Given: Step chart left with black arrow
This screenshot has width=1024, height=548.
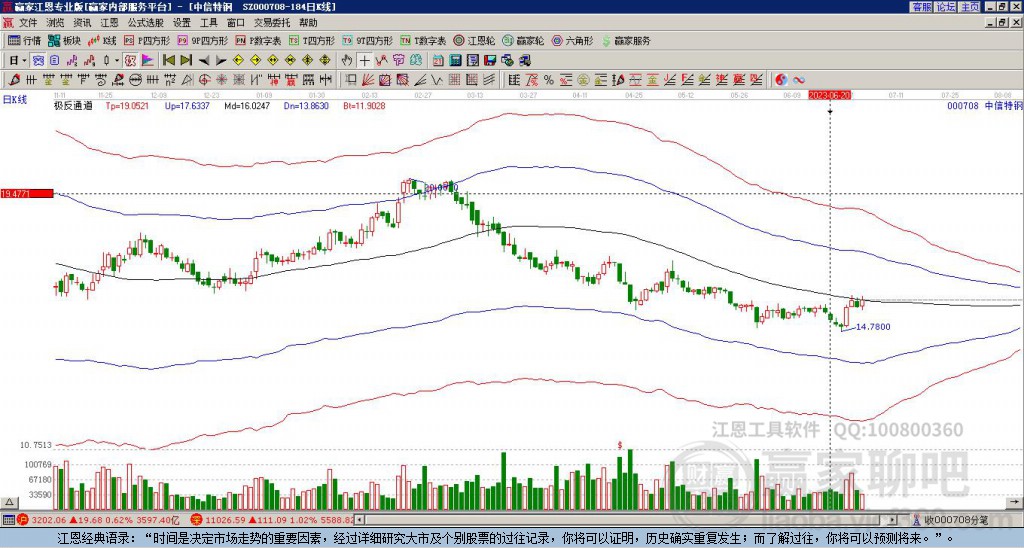Looking at the screenshot, I should pyautogui.click(x=204, y=61).
